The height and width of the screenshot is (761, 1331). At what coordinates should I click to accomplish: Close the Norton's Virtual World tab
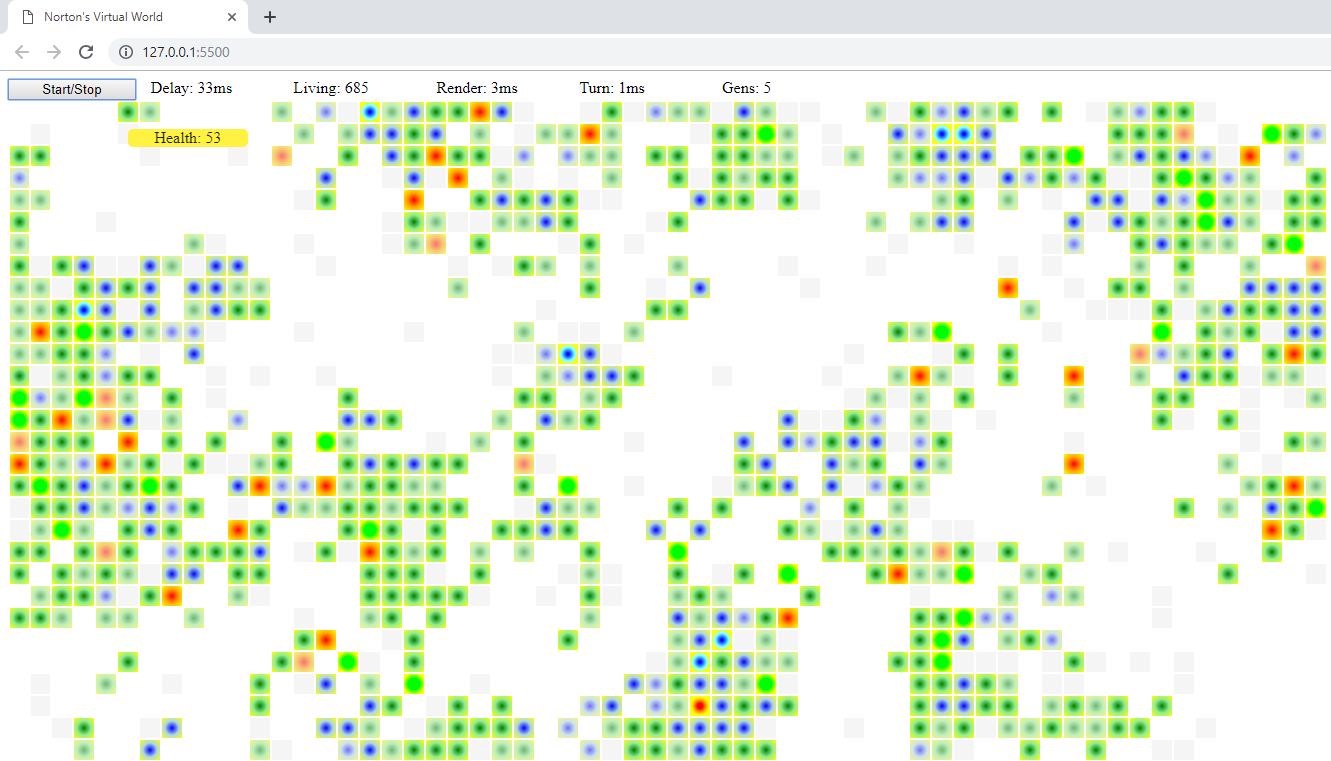pos(232,17)
